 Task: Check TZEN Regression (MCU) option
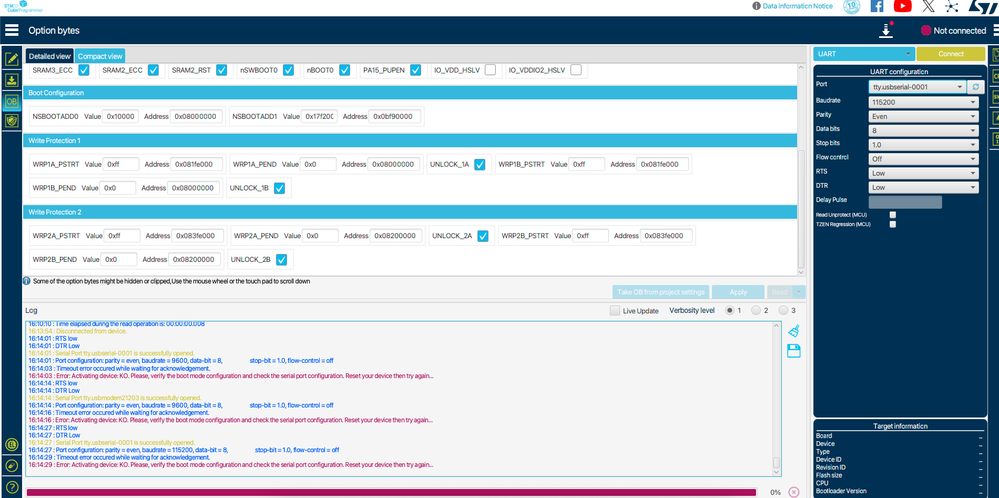click(893, 224)
